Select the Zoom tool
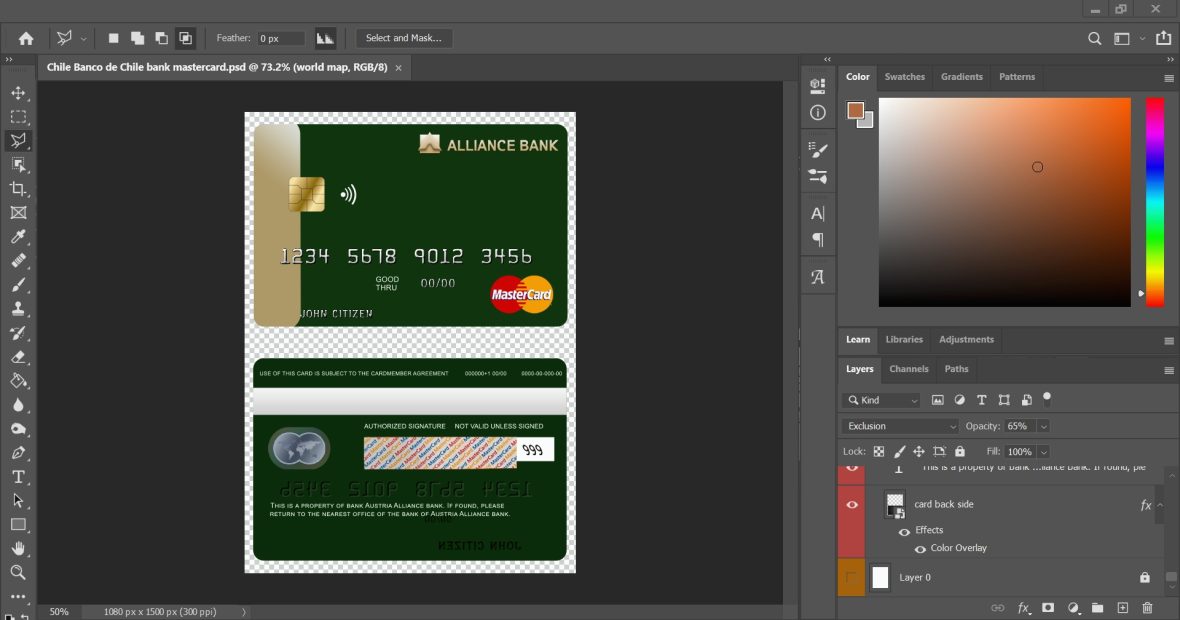1180x620 pixels. coord(18,573)
